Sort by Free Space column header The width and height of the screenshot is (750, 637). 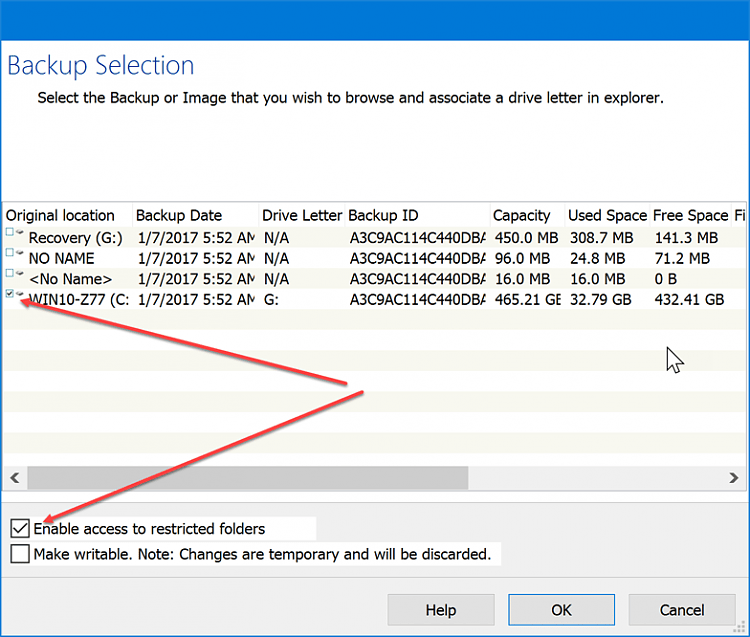click(691, 215)
